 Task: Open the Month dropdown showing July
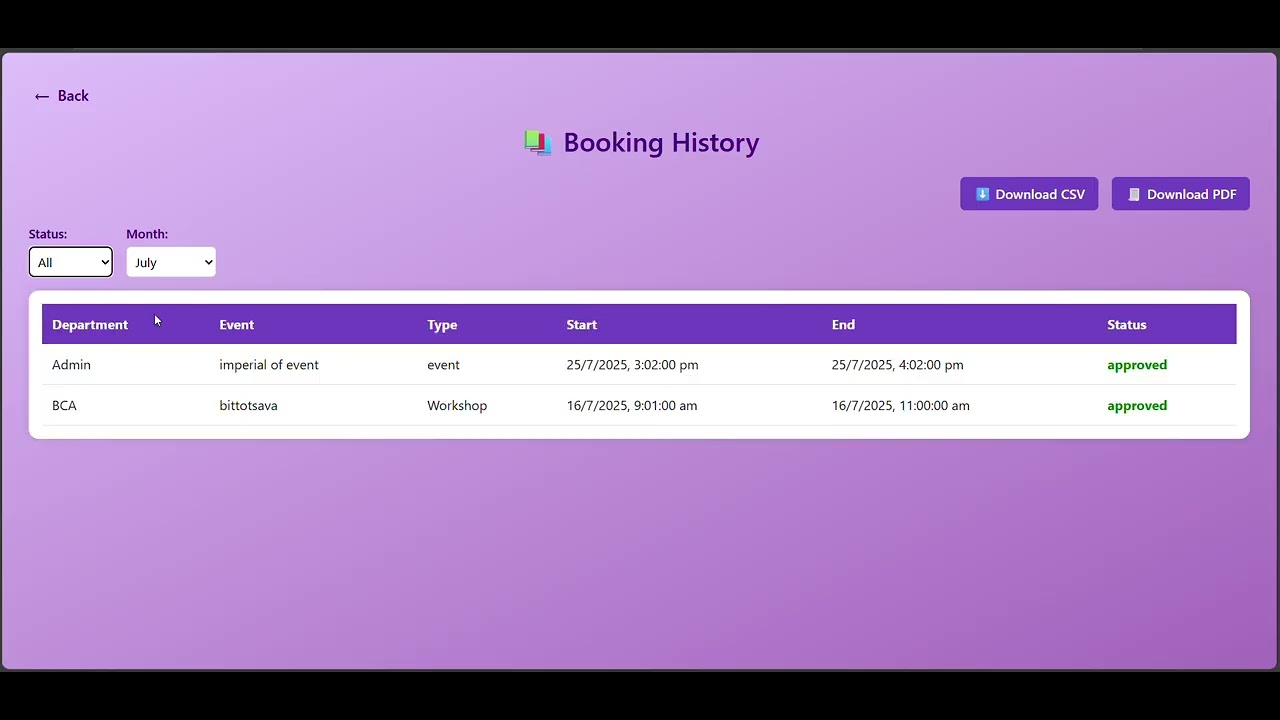click(171, 262)
